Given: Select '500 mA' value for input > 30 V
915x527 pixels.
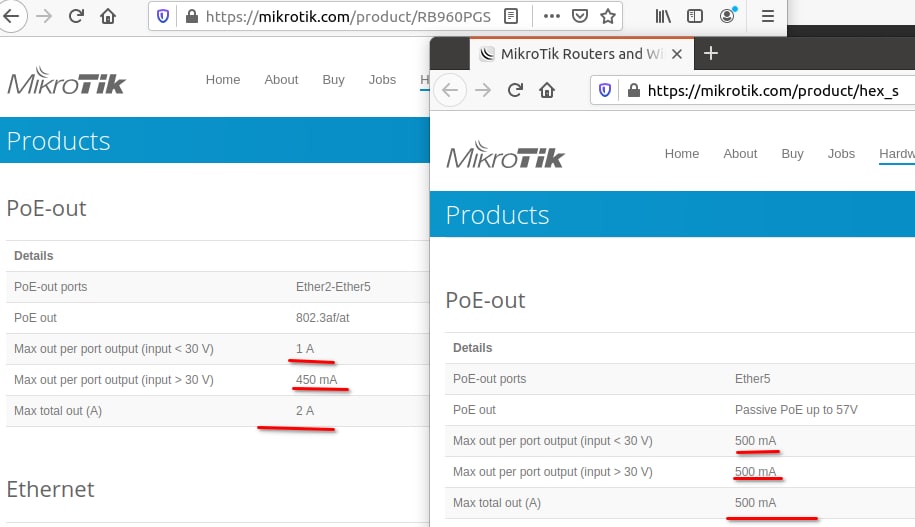Looking at the screenshot, I should [755, 472].
